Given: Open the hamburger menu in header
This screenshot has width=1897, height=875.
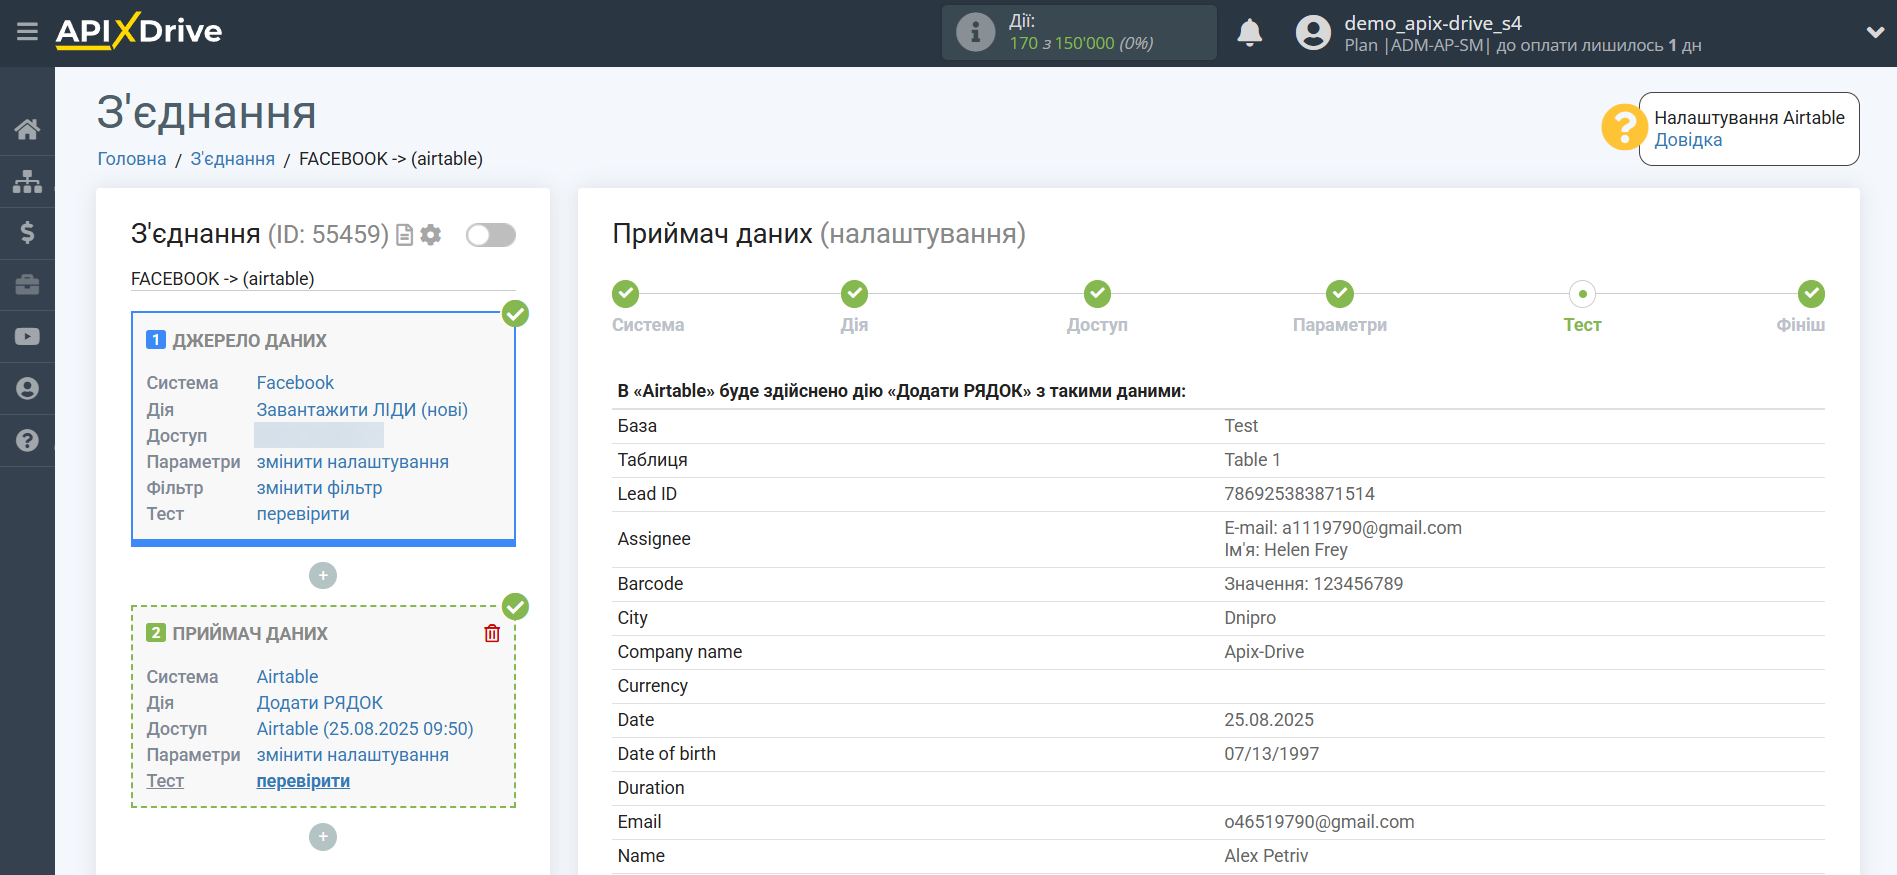Looking at the screenshot, I should 27,32.
